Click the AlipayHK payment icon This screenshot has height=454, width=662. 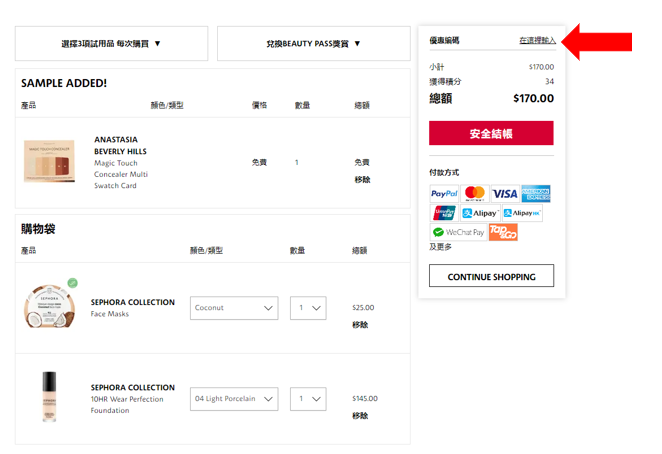pos(522,213)
